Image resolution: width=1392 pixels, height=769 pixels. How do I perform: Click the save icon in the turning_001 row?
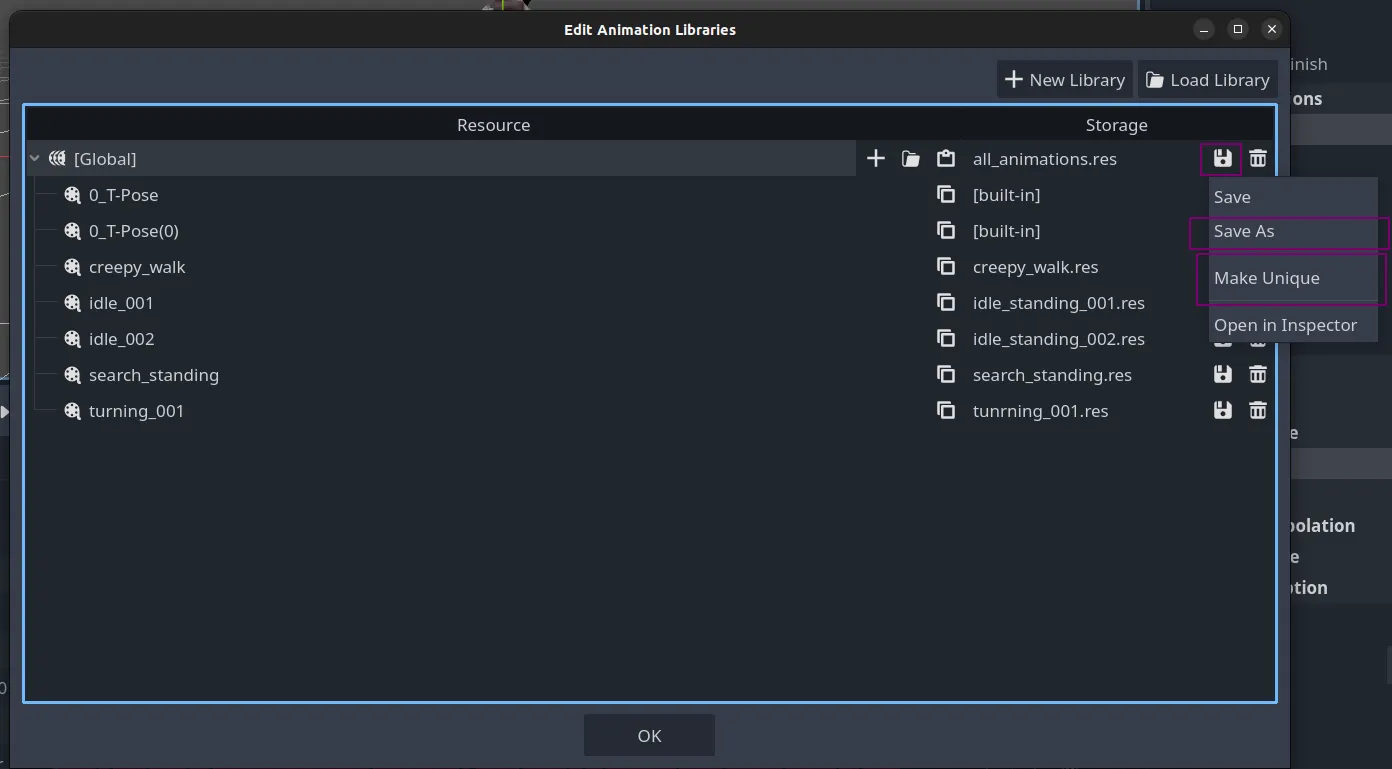(1222, 411)
